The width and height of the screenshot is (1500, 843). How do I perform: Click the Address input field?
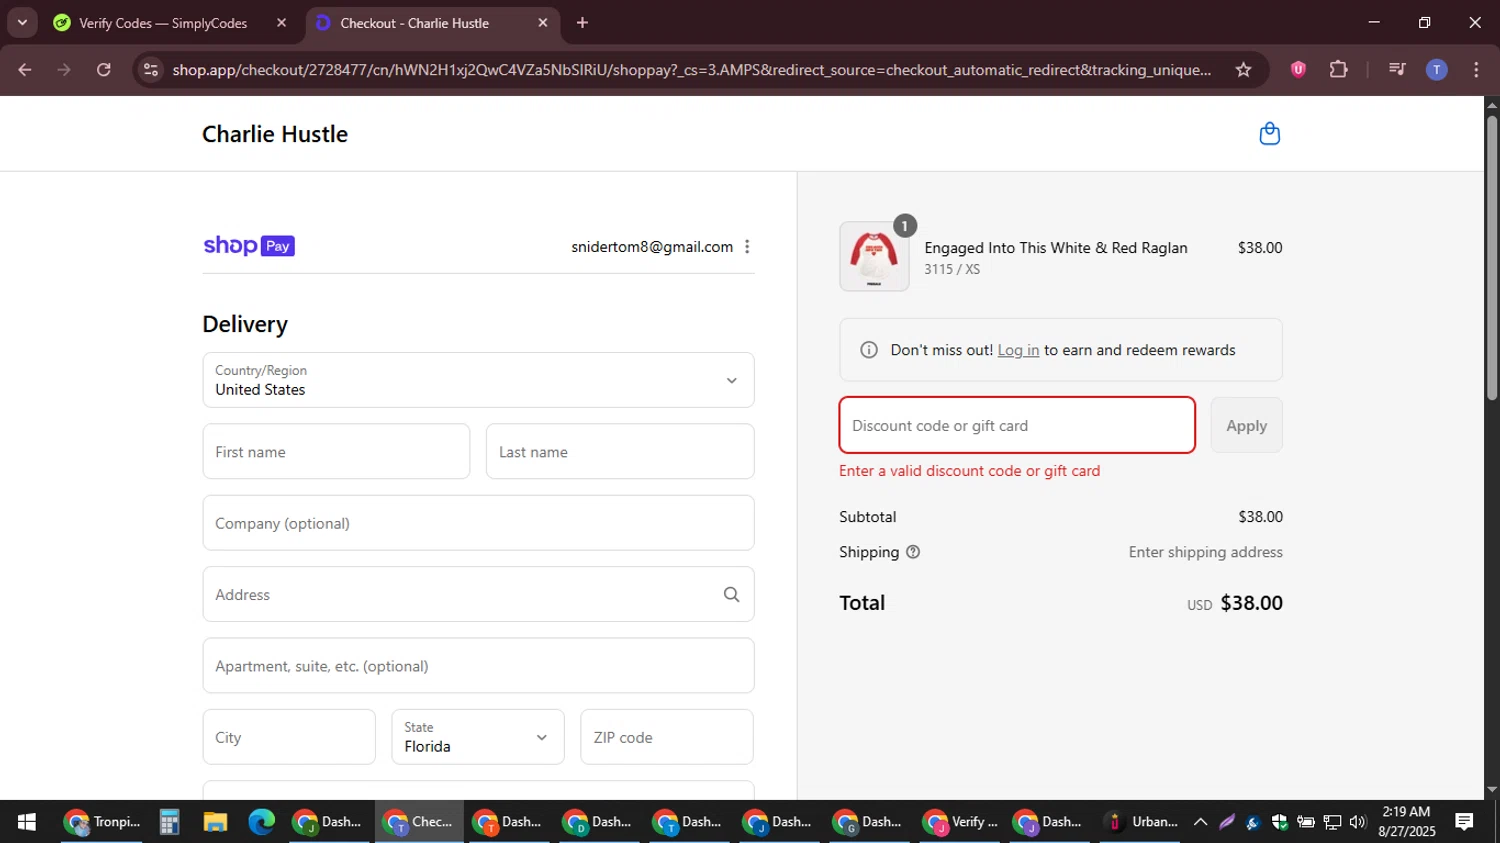click(478, 594)
